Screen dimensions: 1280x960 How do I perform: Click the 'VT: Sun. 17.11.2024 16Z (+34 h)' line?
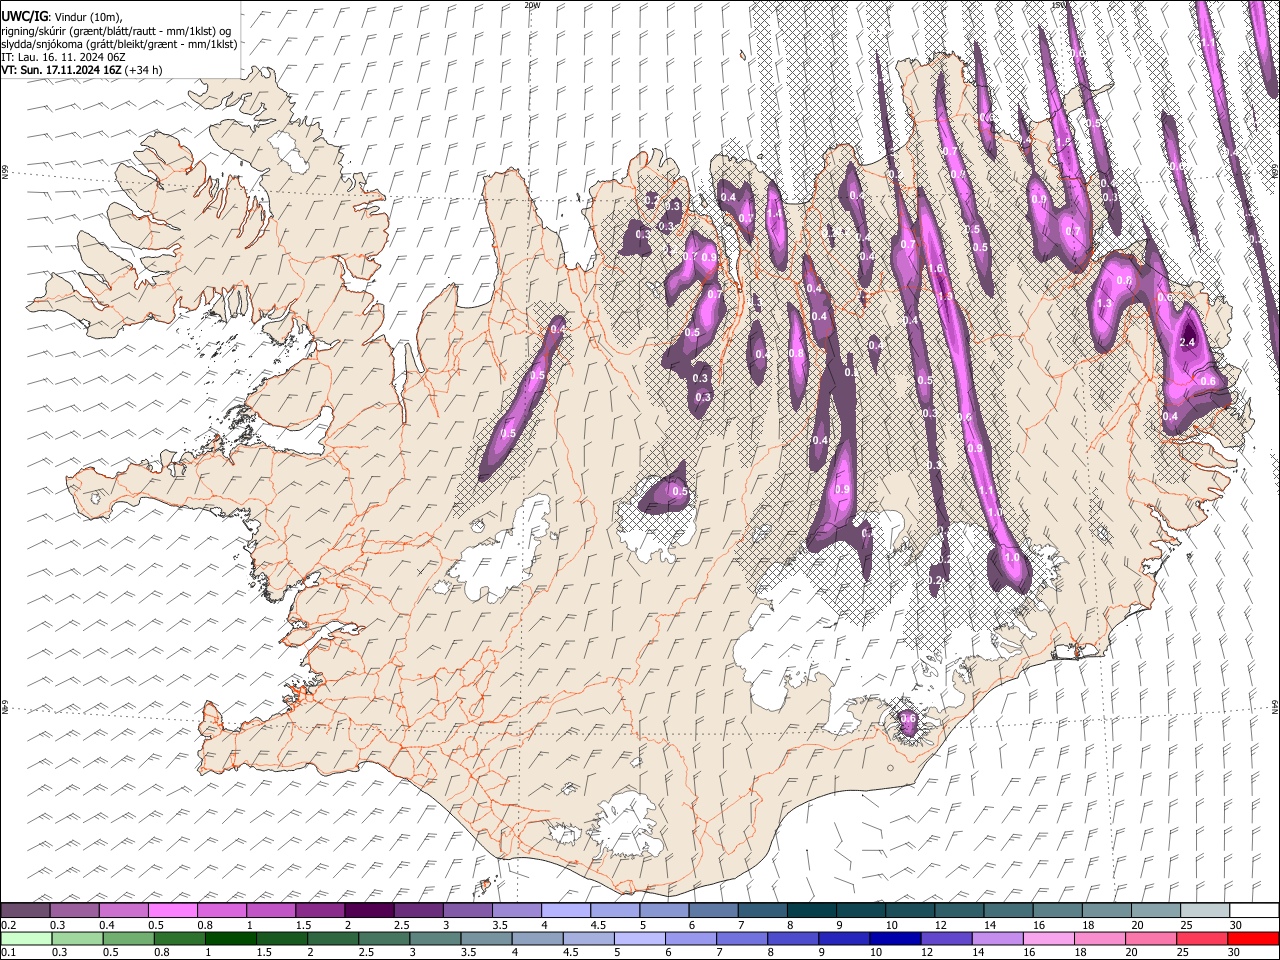82,70
